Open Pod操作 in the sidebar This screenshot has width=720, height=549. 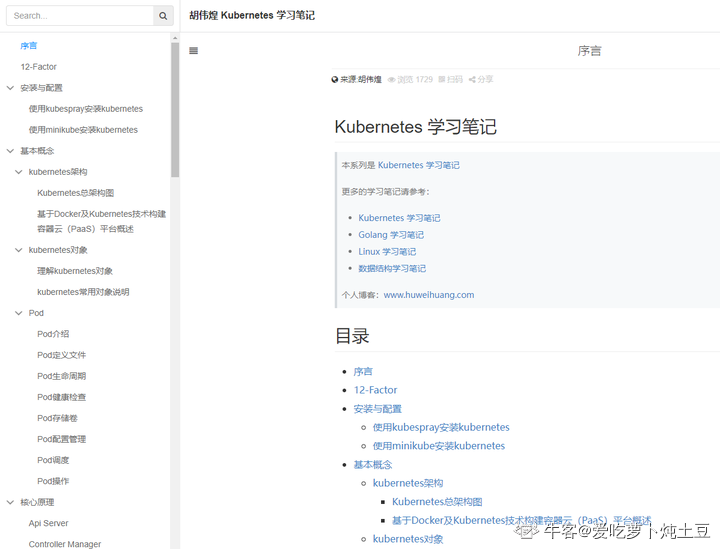tap(53, 481)
